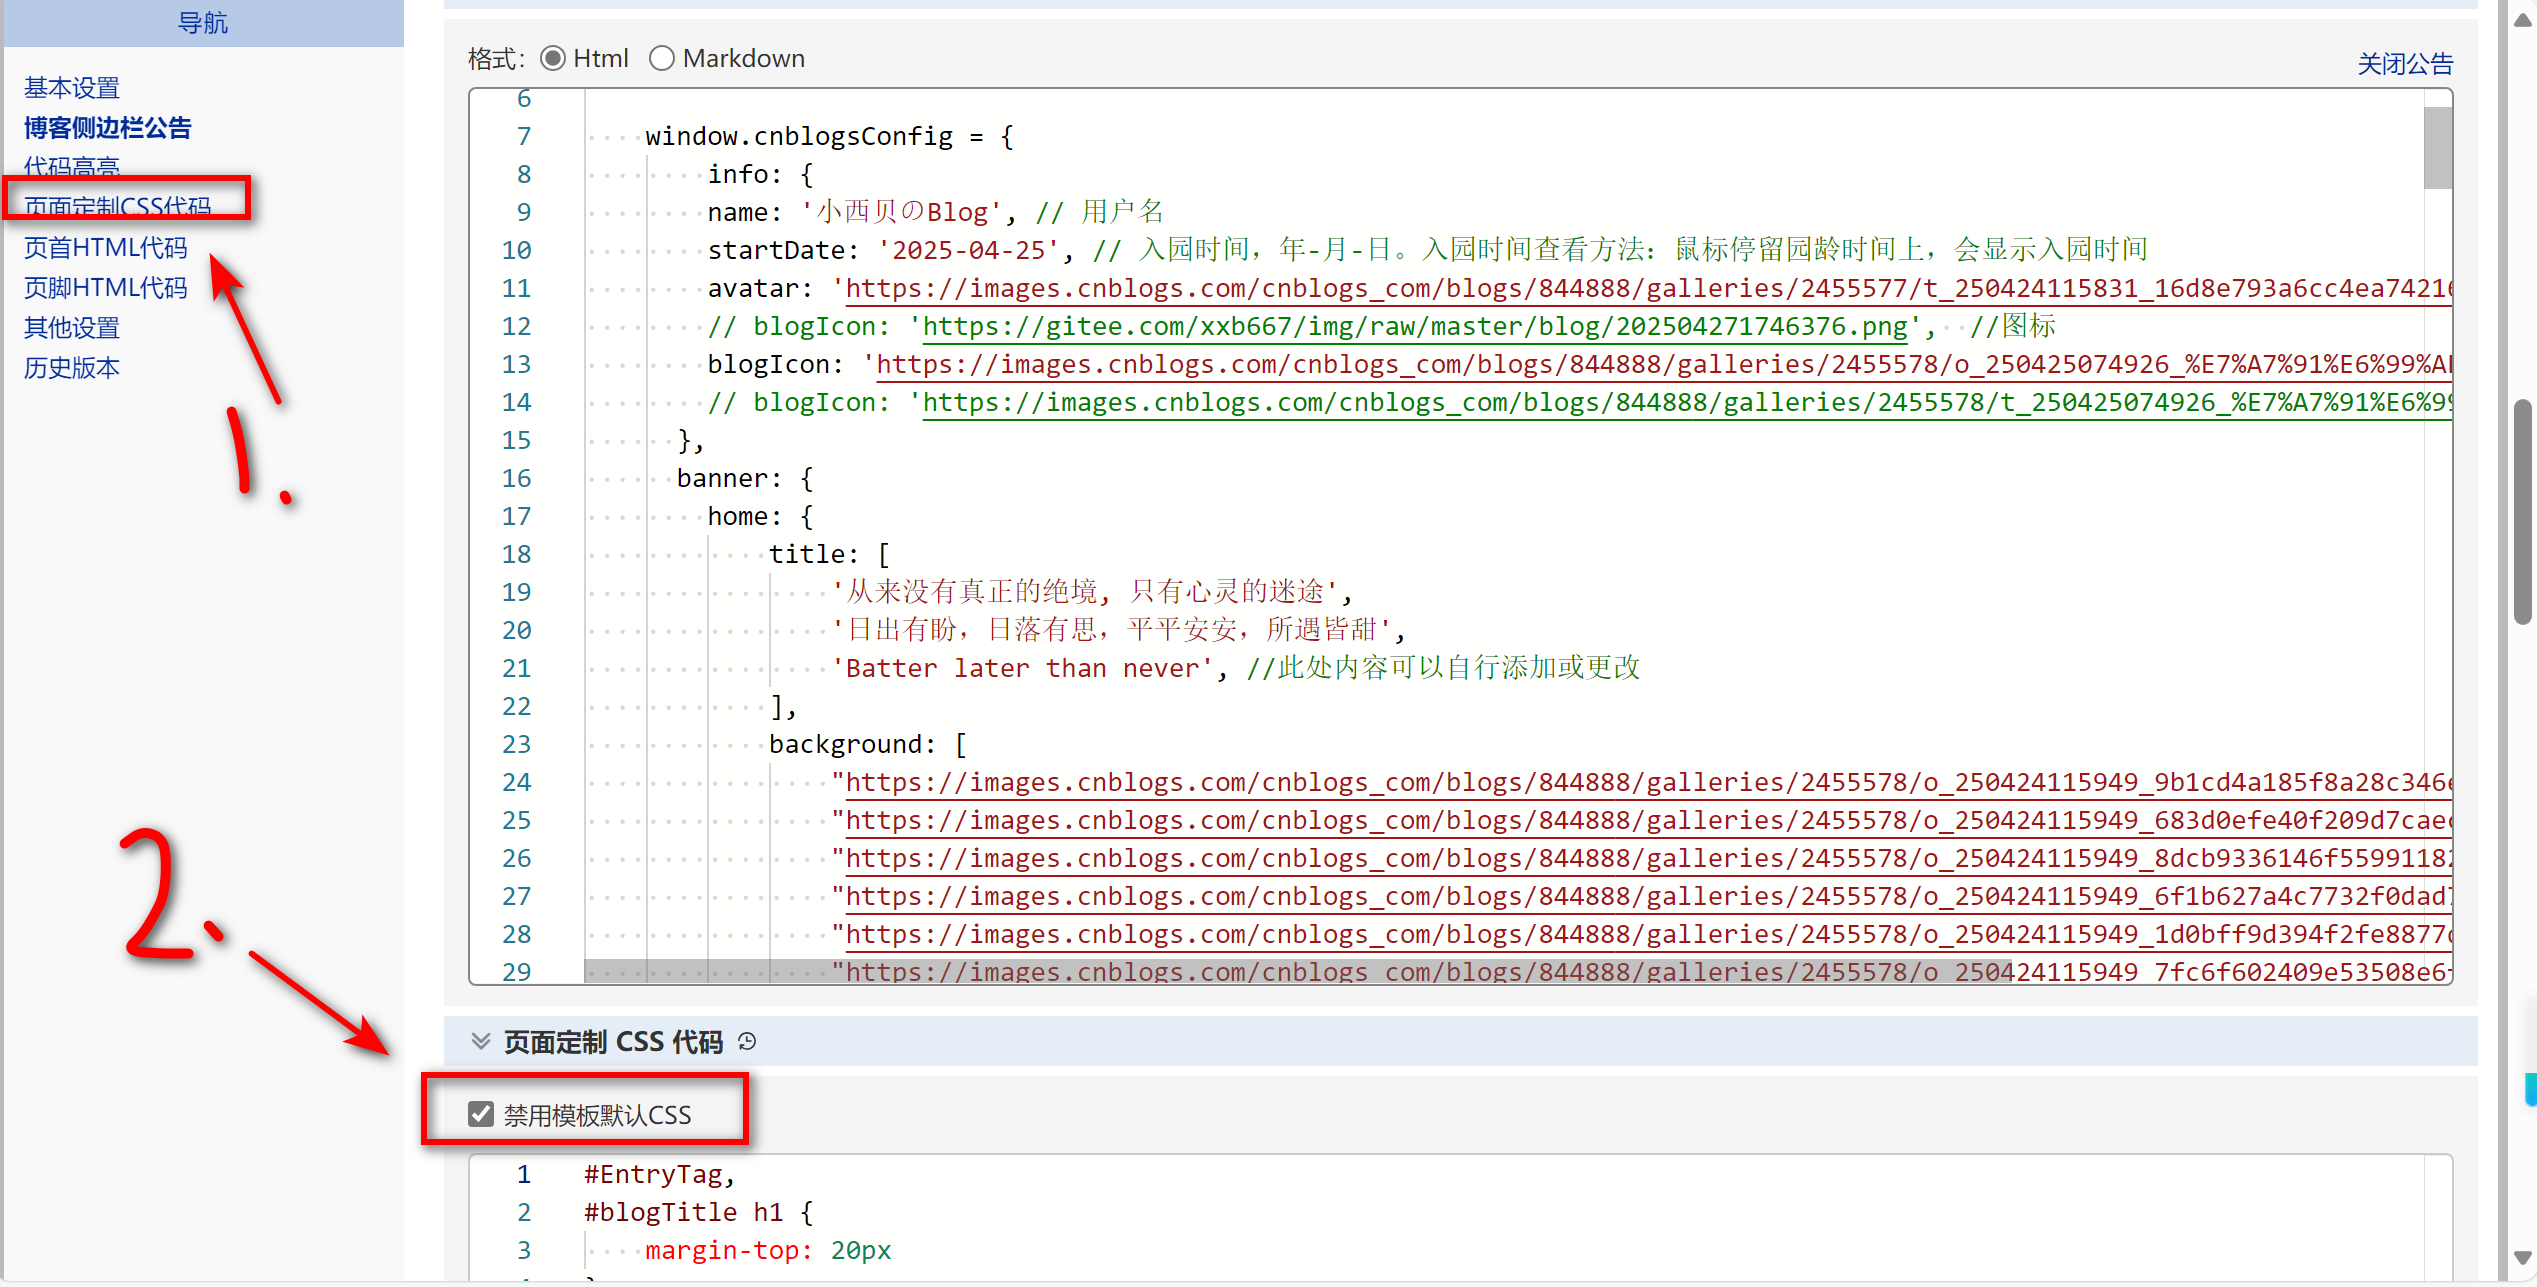Image resolution: width=2537 pixels, height=1287 pixels.
Task: Open the CSS code history icon
Action: point(747,1042)
